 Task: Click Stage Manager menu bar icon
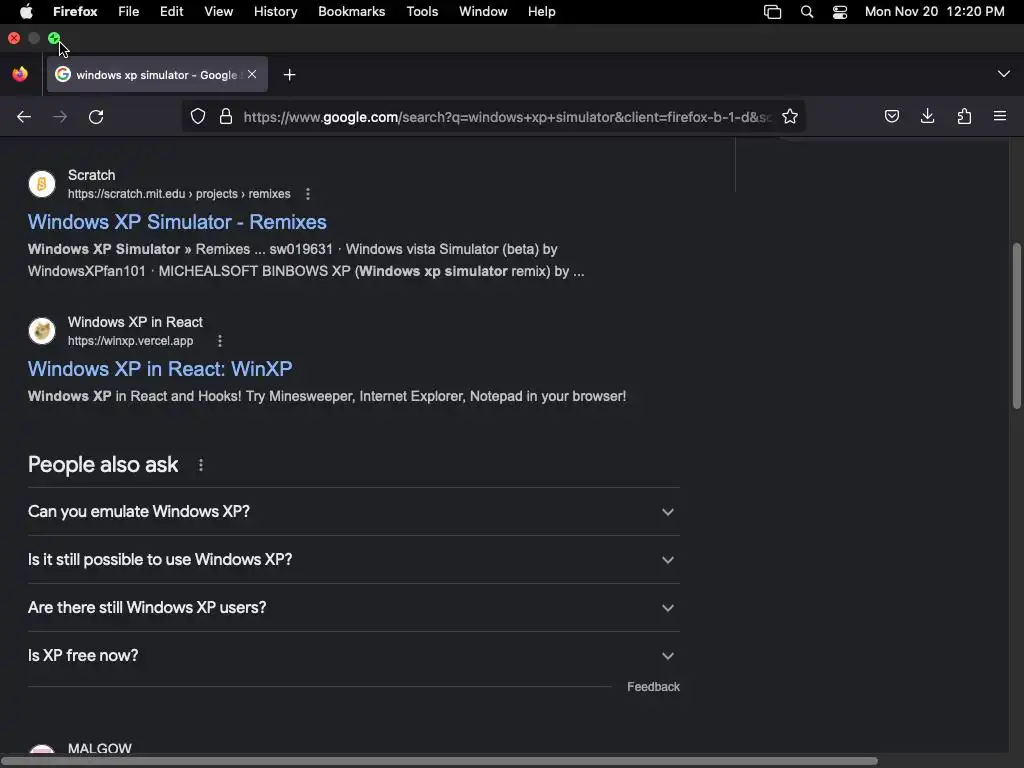[x=773, y=12]
